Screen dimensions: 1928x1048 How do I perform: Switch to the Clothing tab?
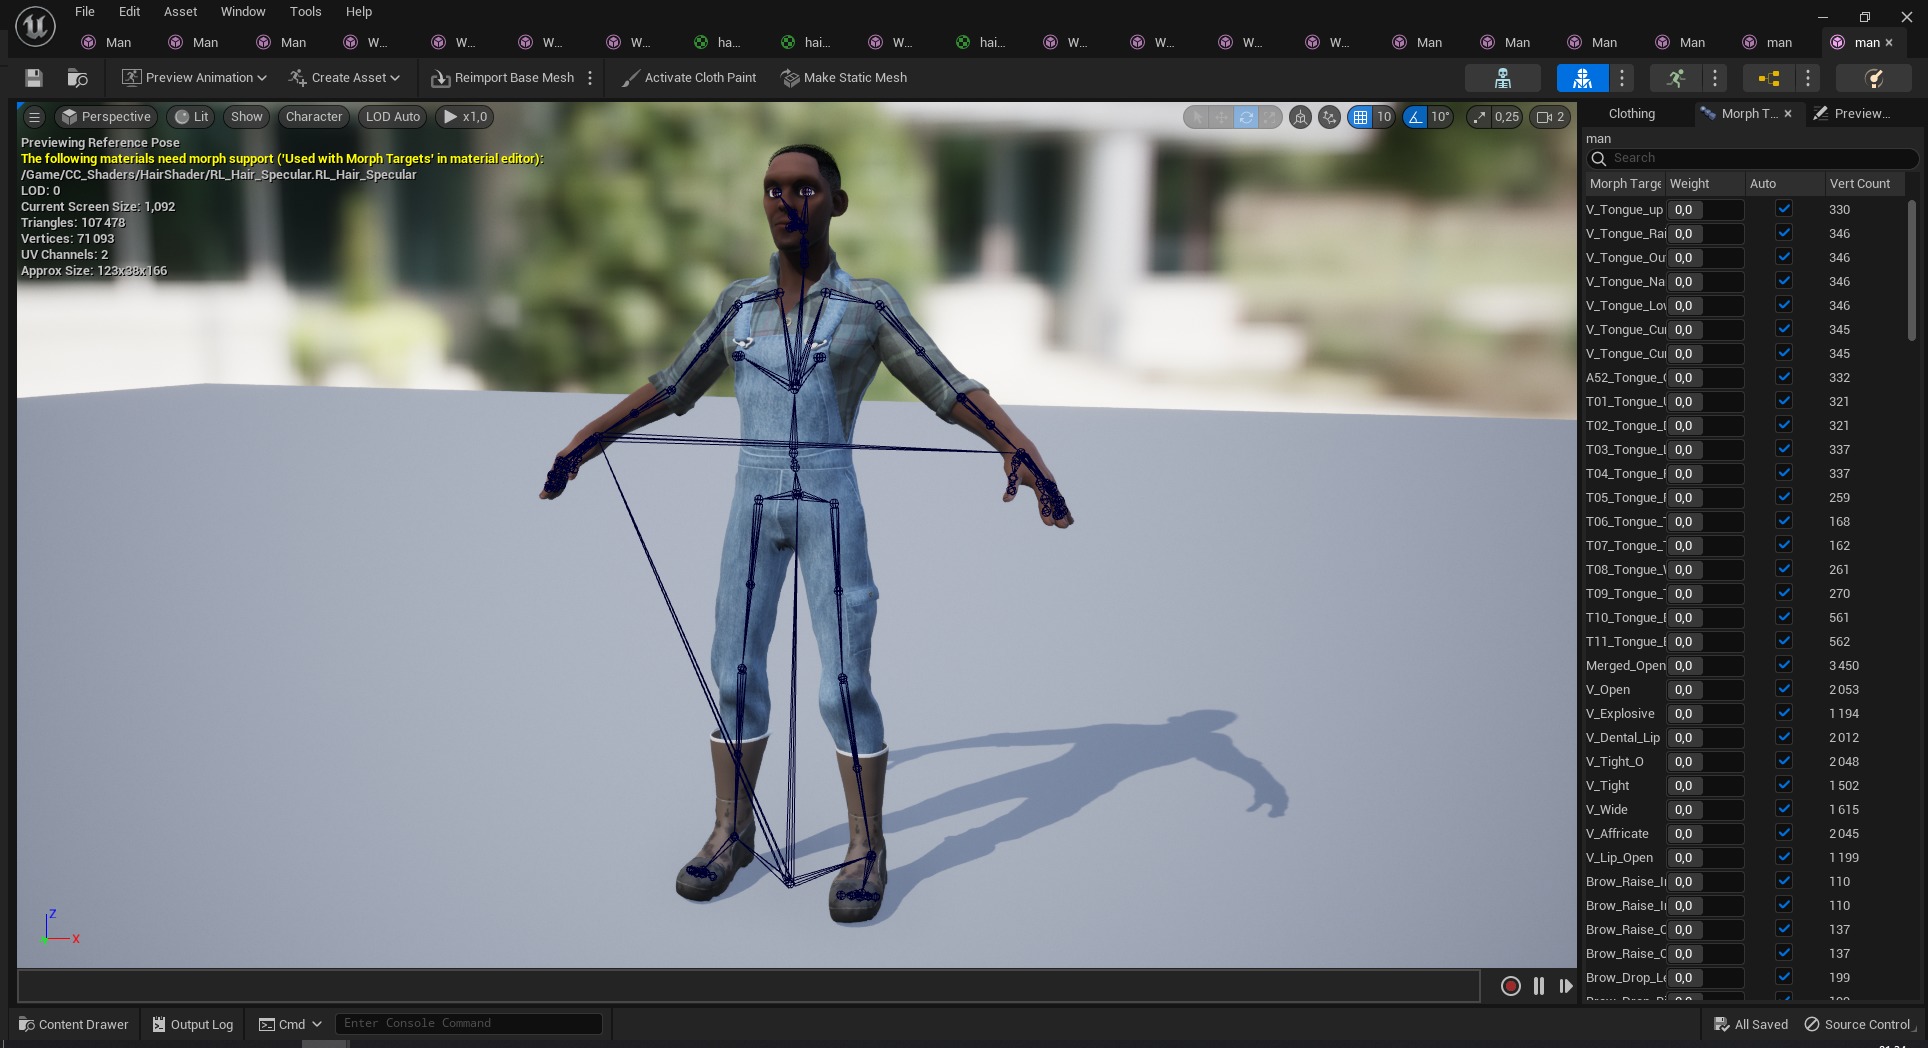pos(1632,114)
